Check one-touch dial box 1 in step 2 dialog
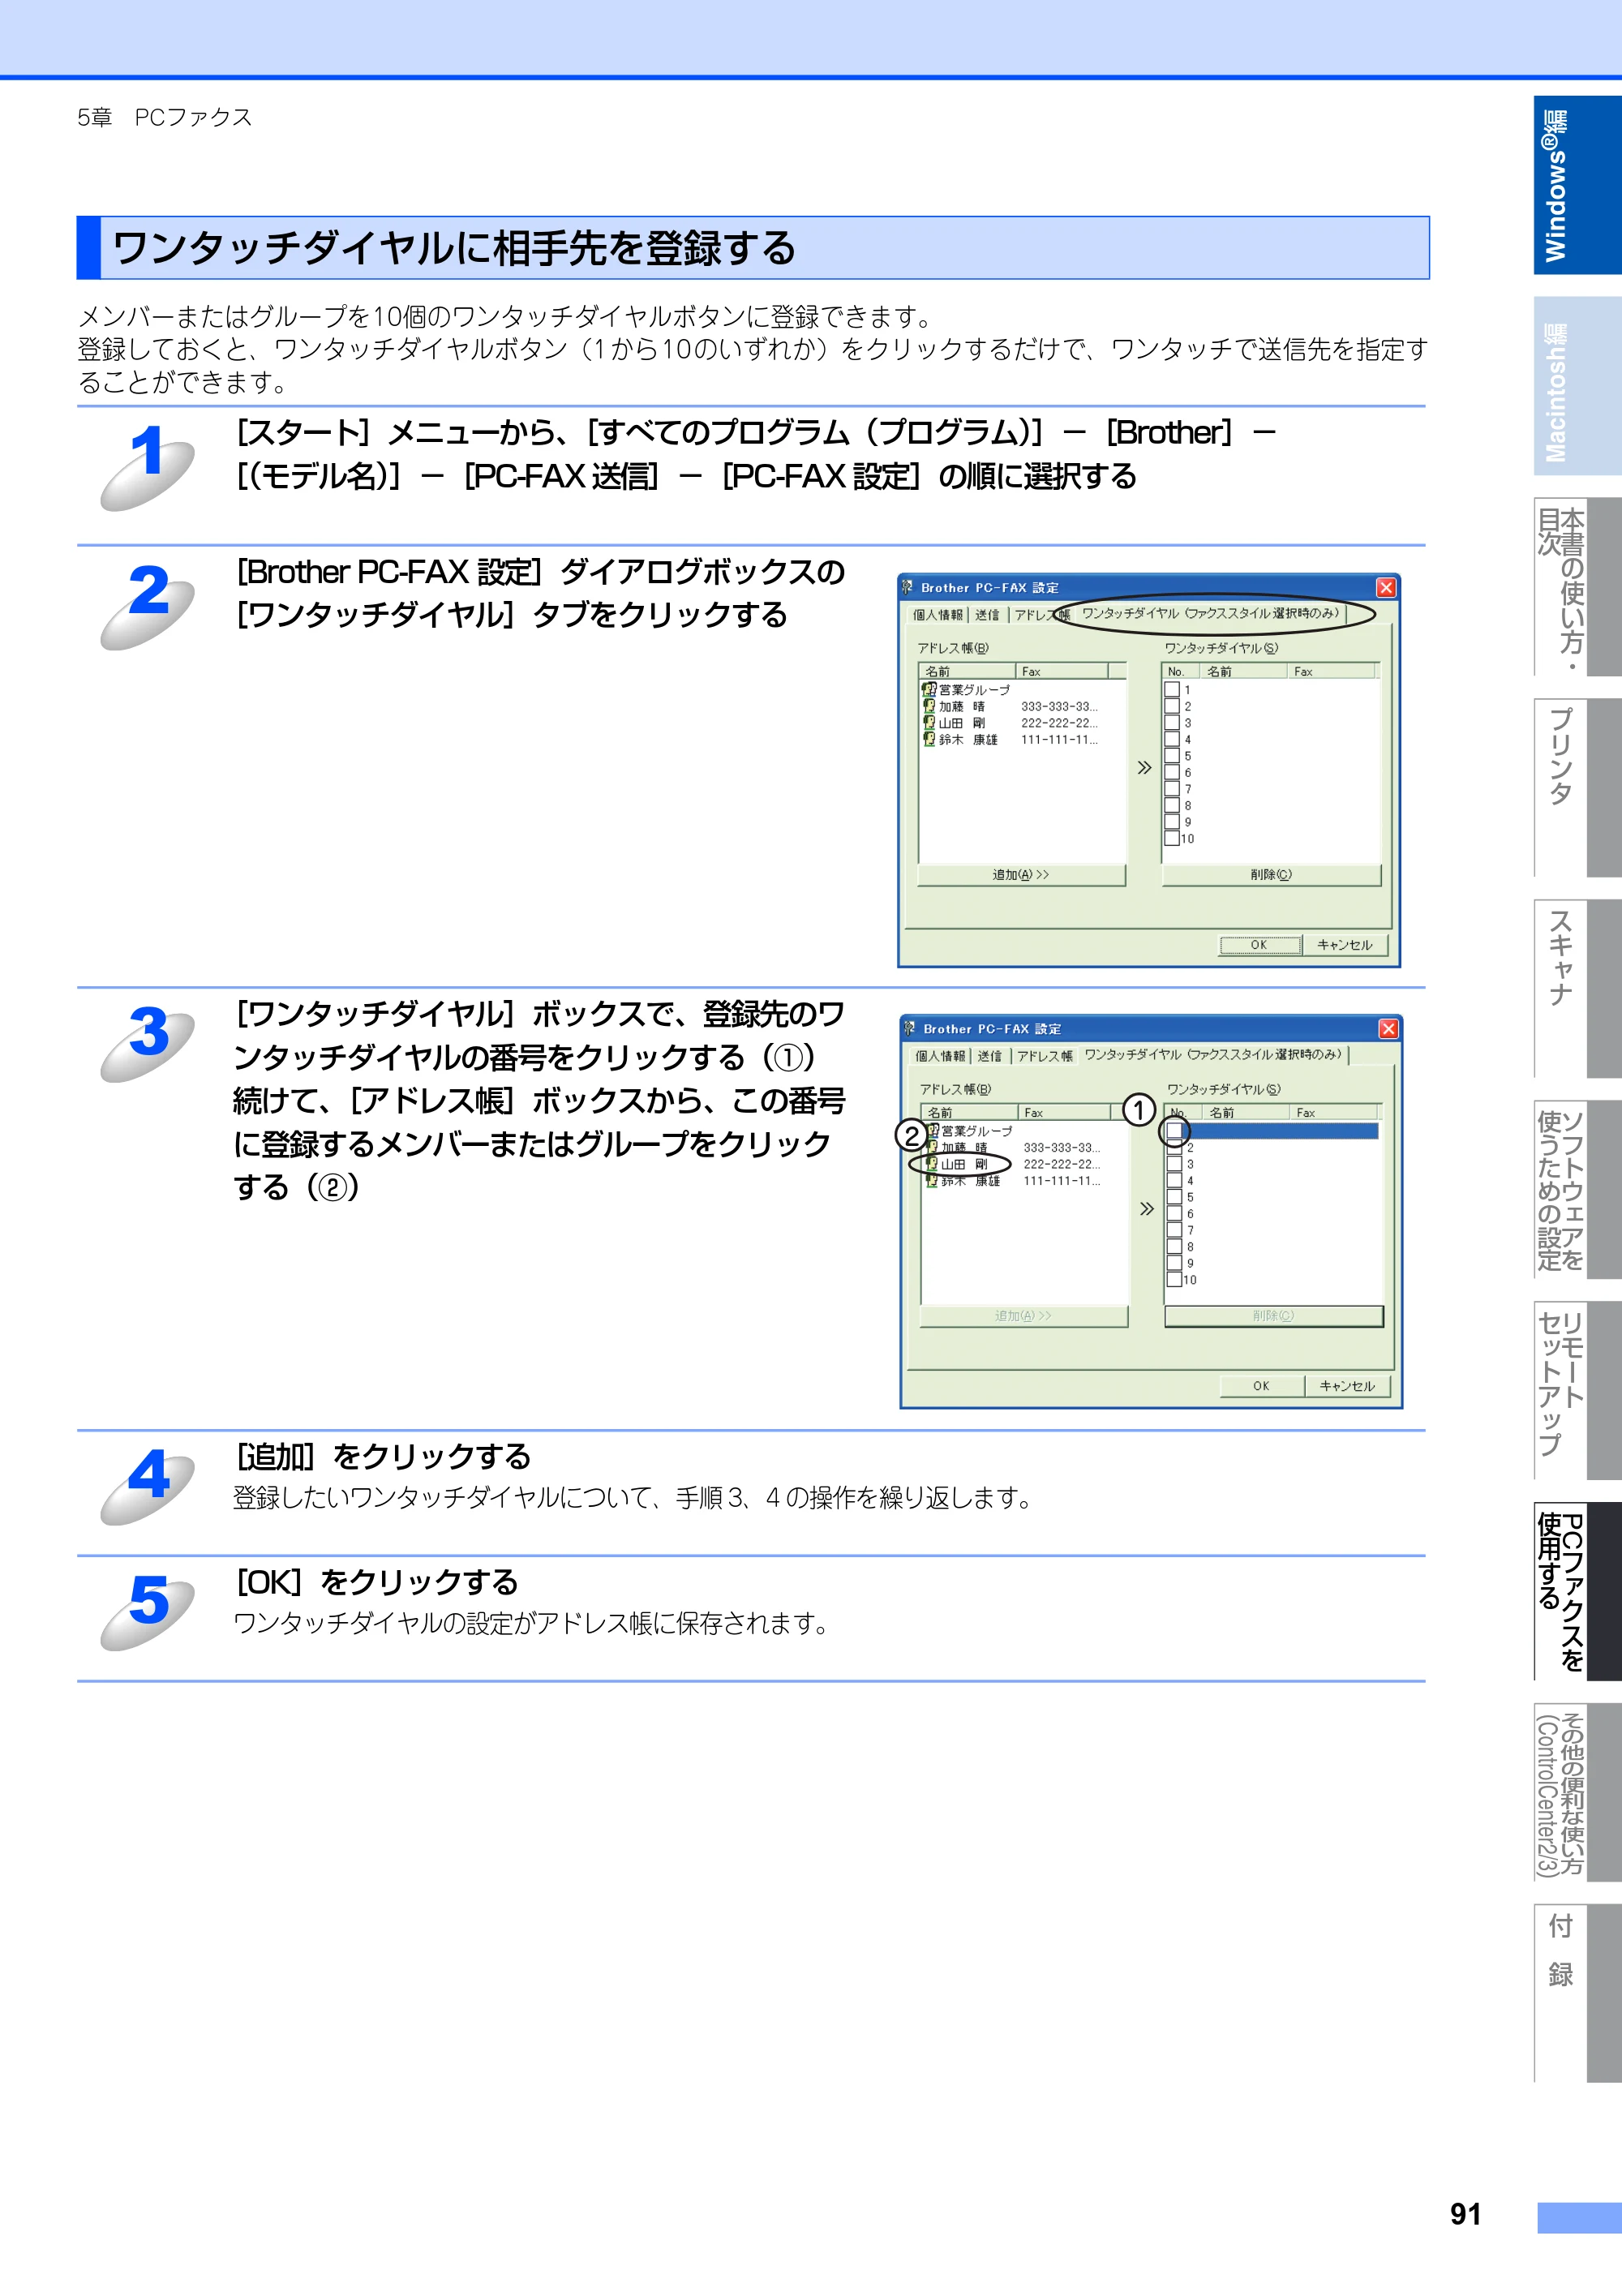 click(x=1172, y=689)
